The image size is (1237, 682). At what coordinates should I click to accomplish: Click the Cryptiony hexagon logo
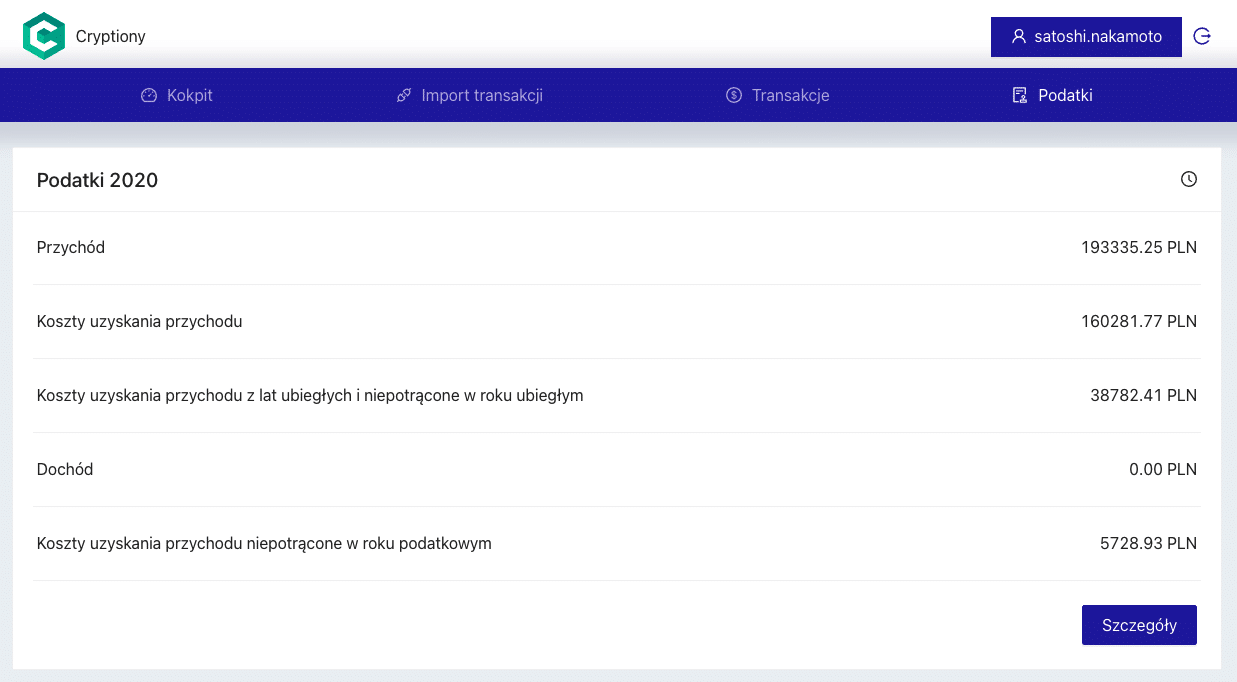click(44, 36)
